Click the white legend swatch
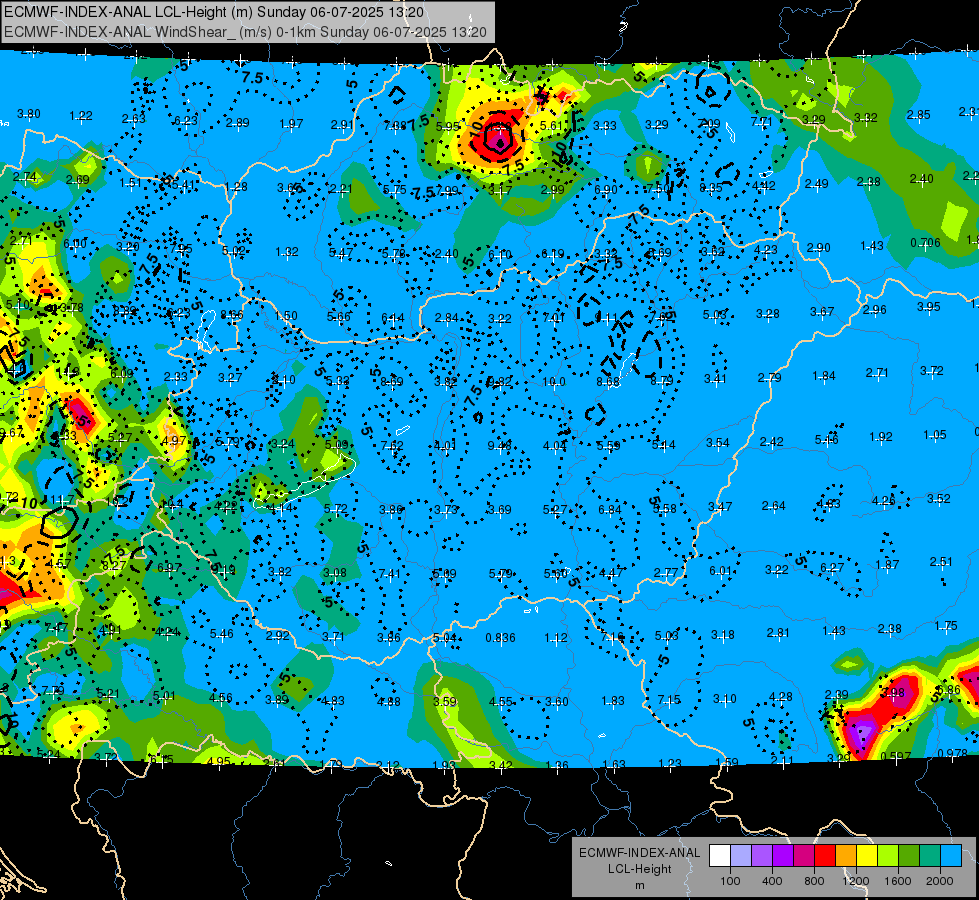The height and width of the screenshot is (900, 979). tap(720, 856)
